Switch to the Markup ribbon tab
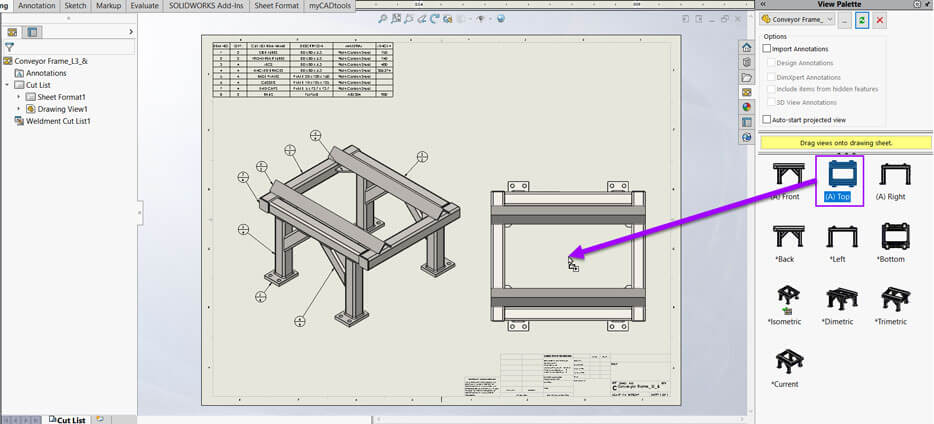The width and height of the screenshot is (934, 424). 108,5
